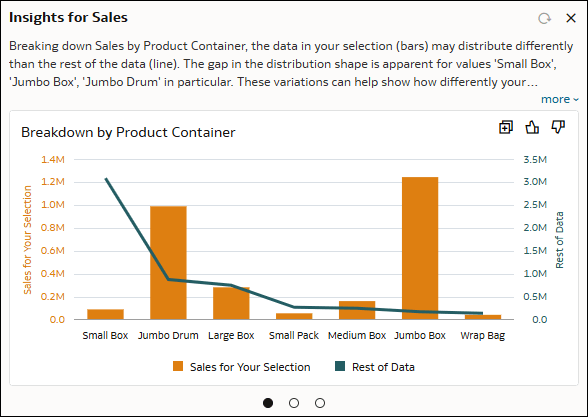Click the Breakdown by Product Container title
This screenshot has width=588, height=417.
click(x=128, y=132)
